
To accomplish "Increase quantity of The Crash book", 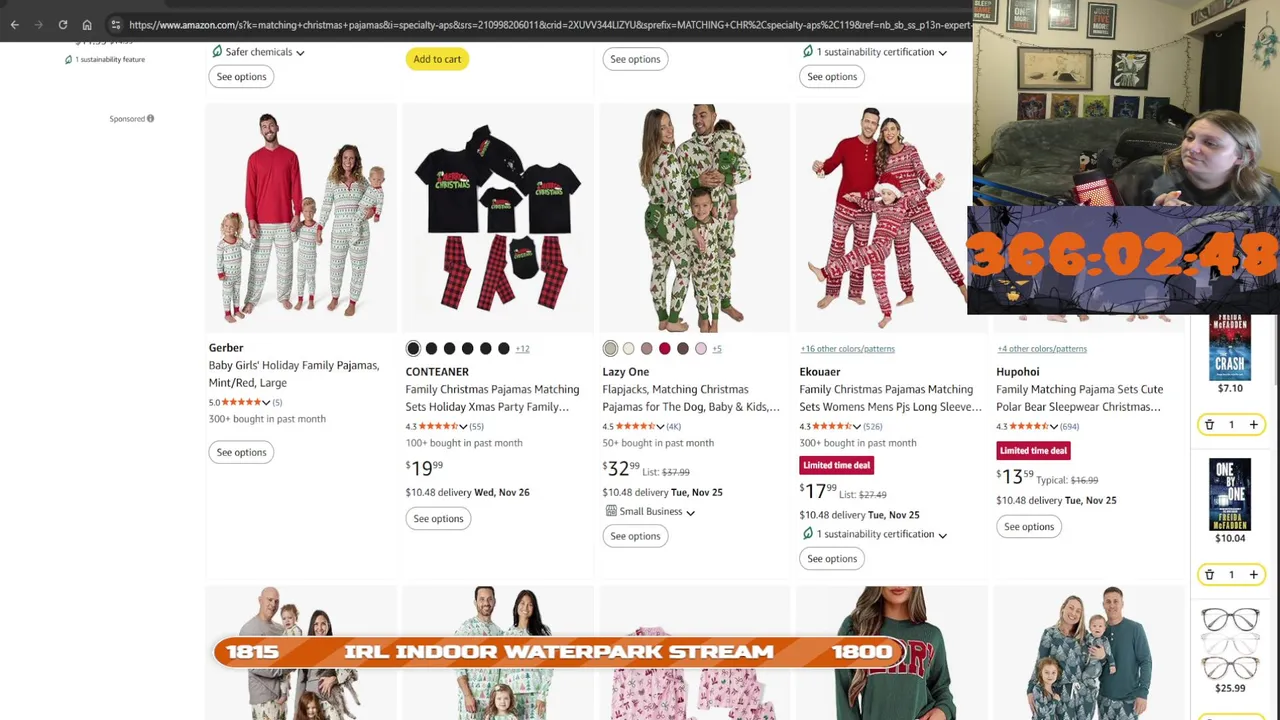I will [x=1253, y=425].
